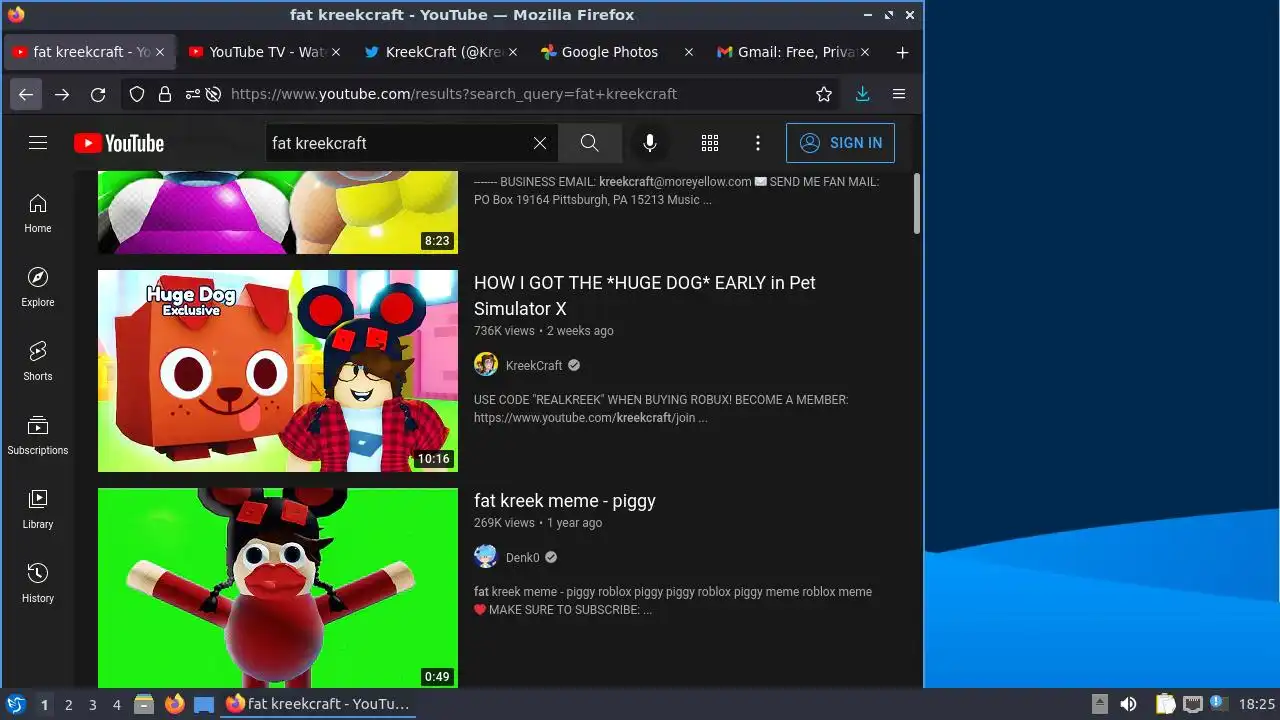Open the clipboard tray icon
Screen dimensions: 1280x720
[1165, 704]
